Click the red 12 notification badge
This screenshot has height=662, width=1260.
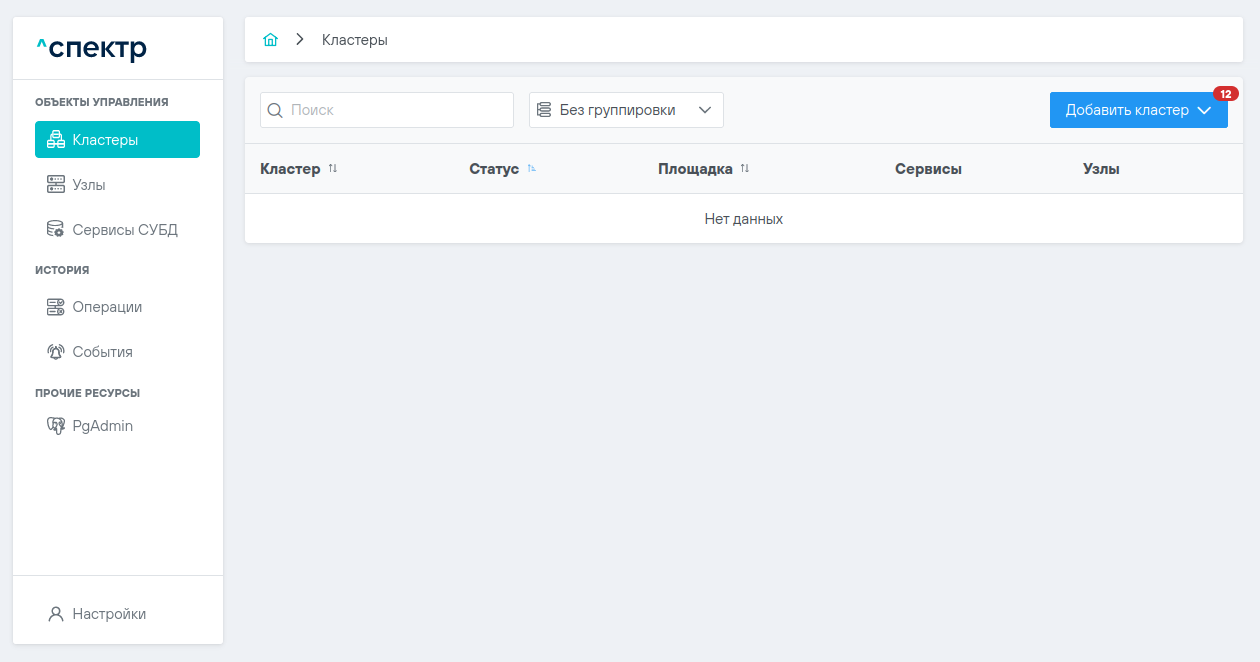pyautogui.click(x=1225, y=94)
